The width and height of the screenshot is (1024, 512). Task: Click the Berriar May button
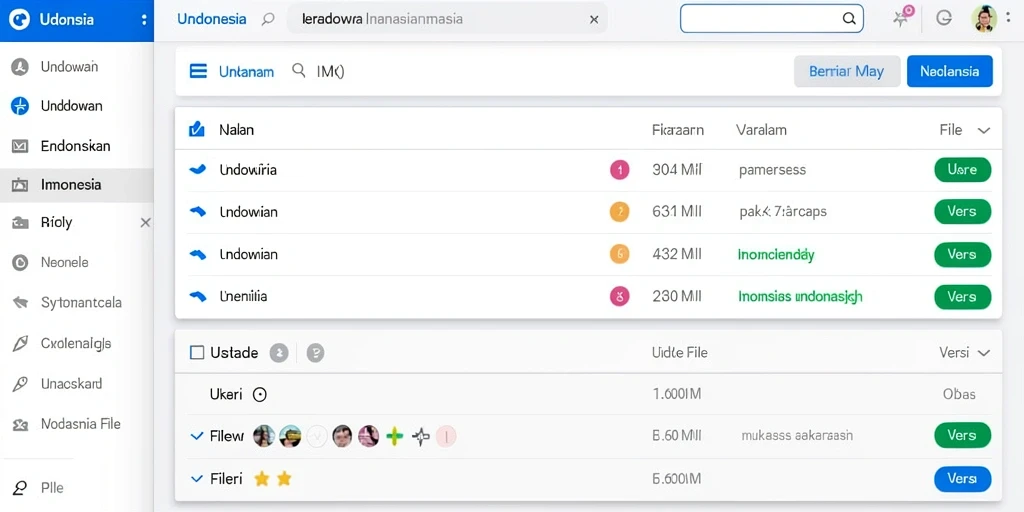(x=846, y=71)
